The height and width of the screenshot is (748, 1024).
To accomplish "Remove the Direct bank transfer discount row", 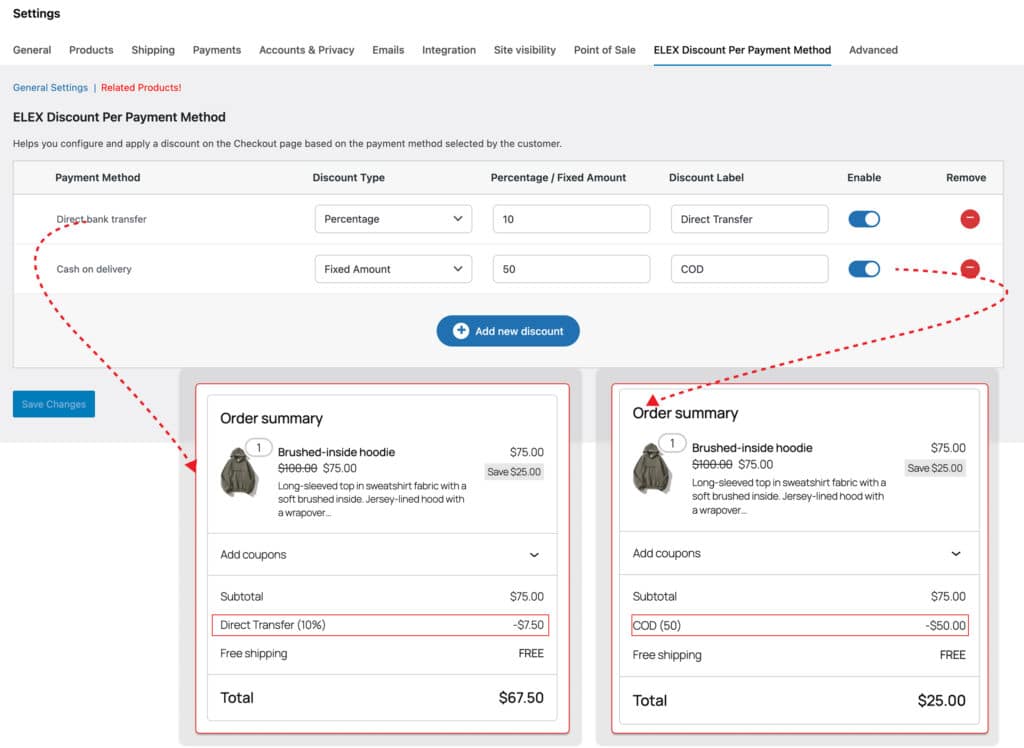I will (x=970, y=219).
